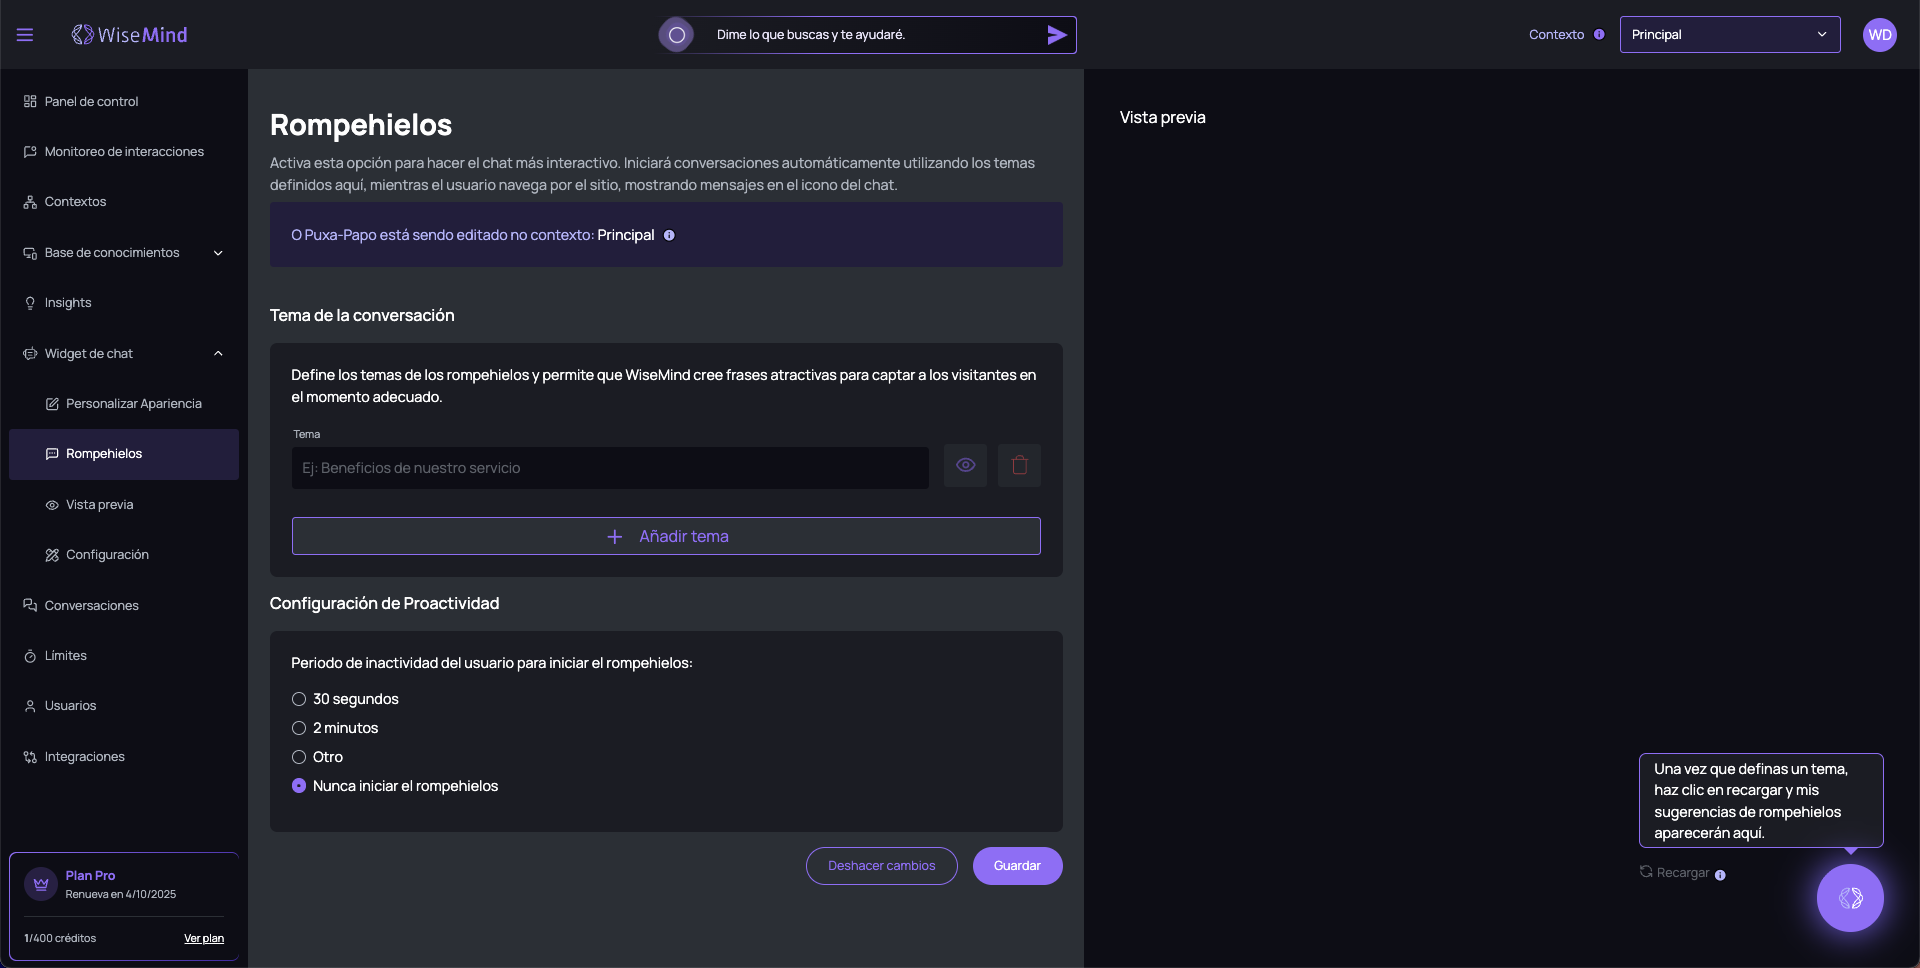This screenshot has width=1920, height=968.
Task: Open the Principal context dropdown
Action: (x=1729, y=35)
